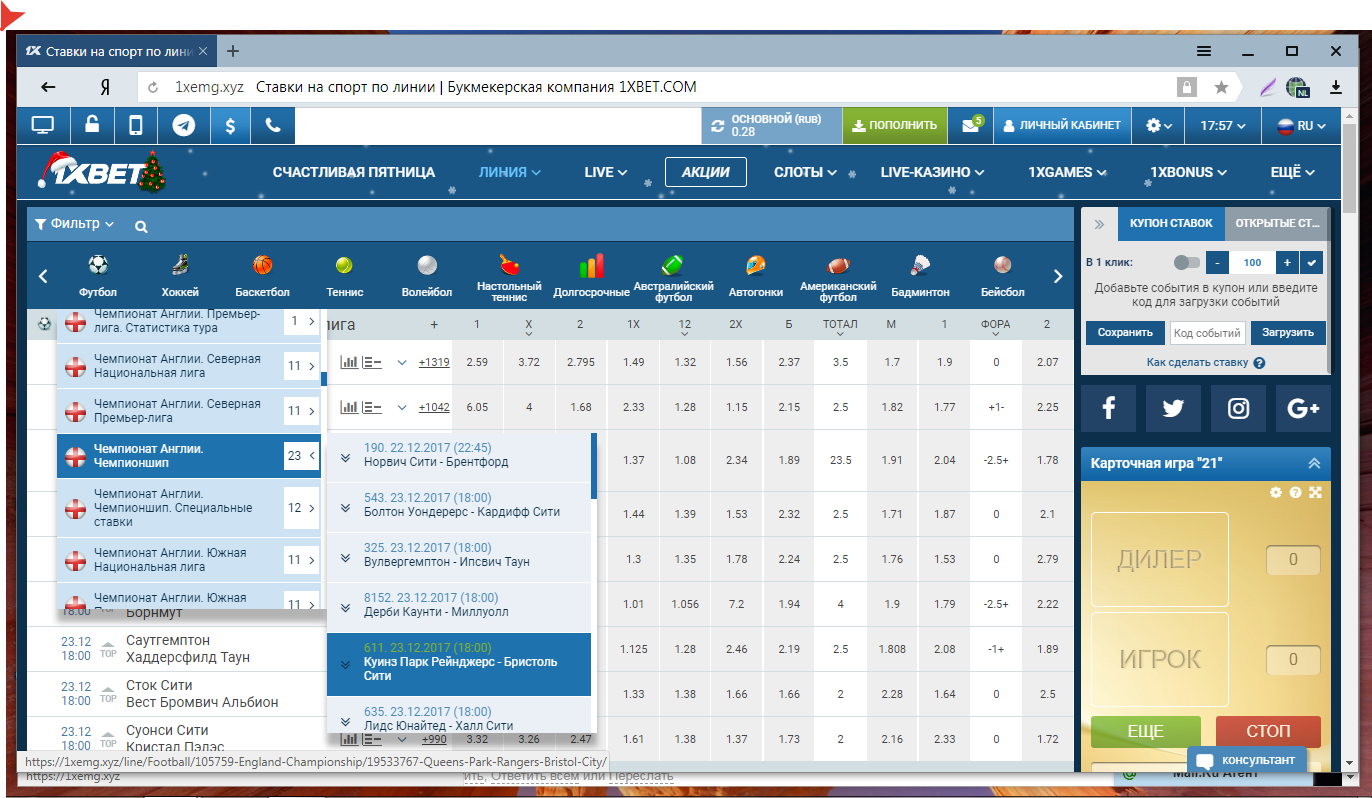Click the open padlock access icon

pos(92,126)
